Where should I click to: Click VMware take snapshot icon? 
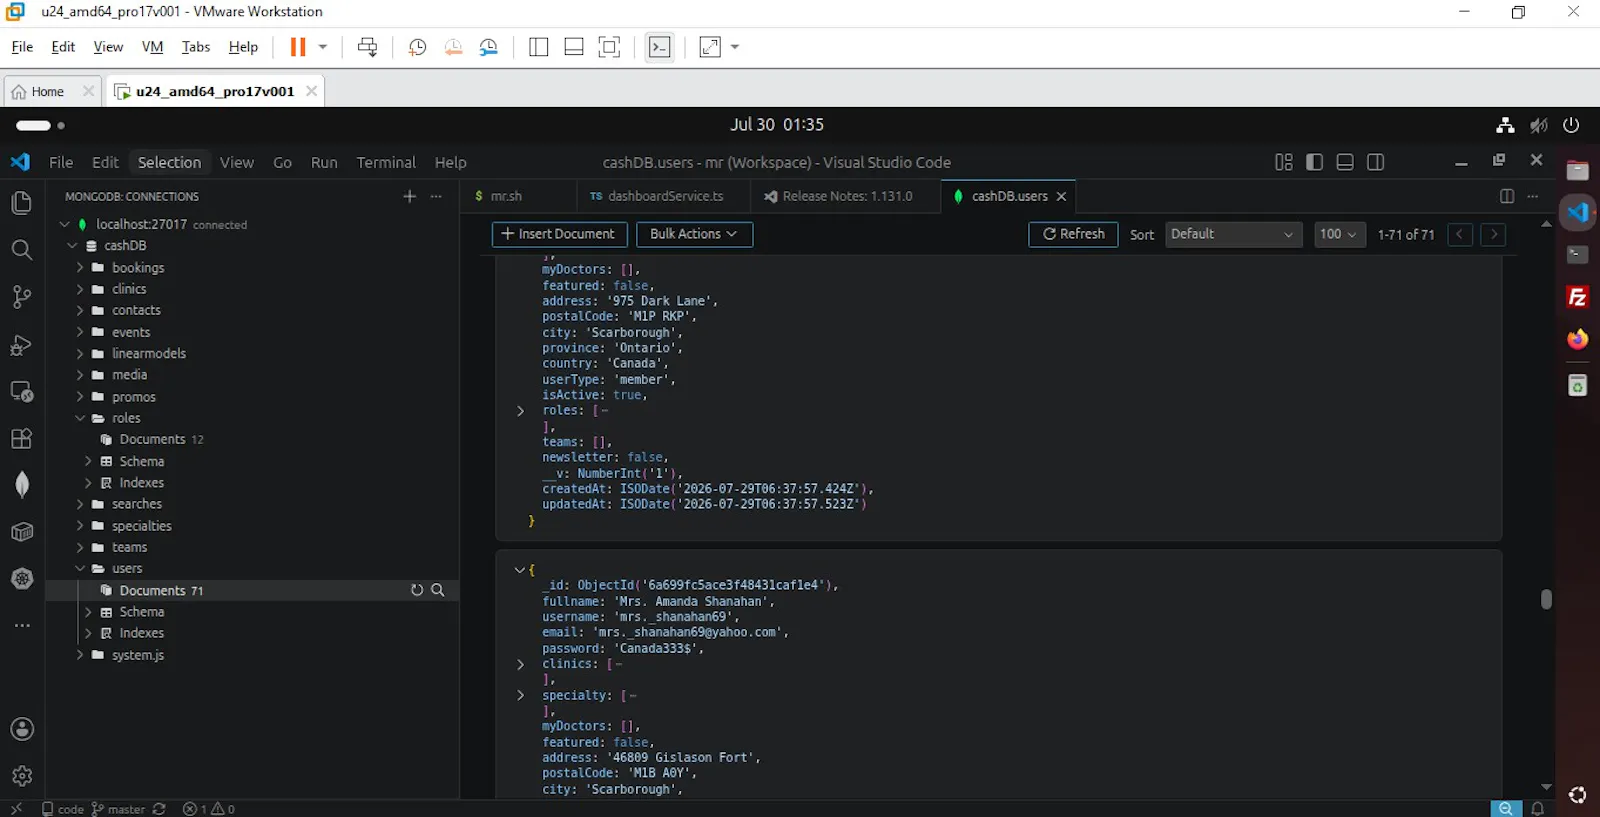click(418, 47)
